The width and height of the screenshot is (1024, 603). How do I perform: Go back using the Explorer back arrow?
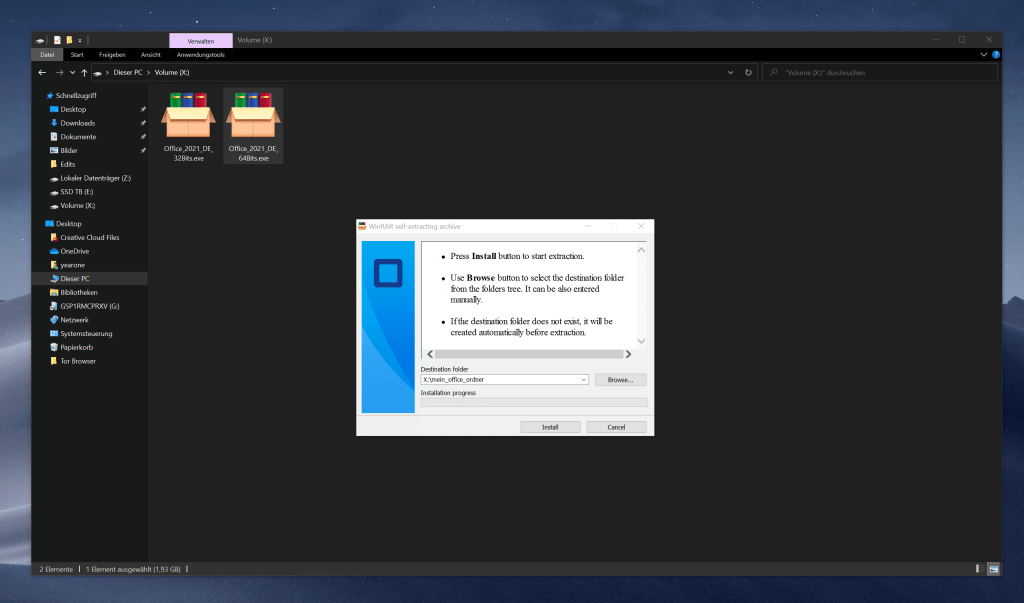42,73
